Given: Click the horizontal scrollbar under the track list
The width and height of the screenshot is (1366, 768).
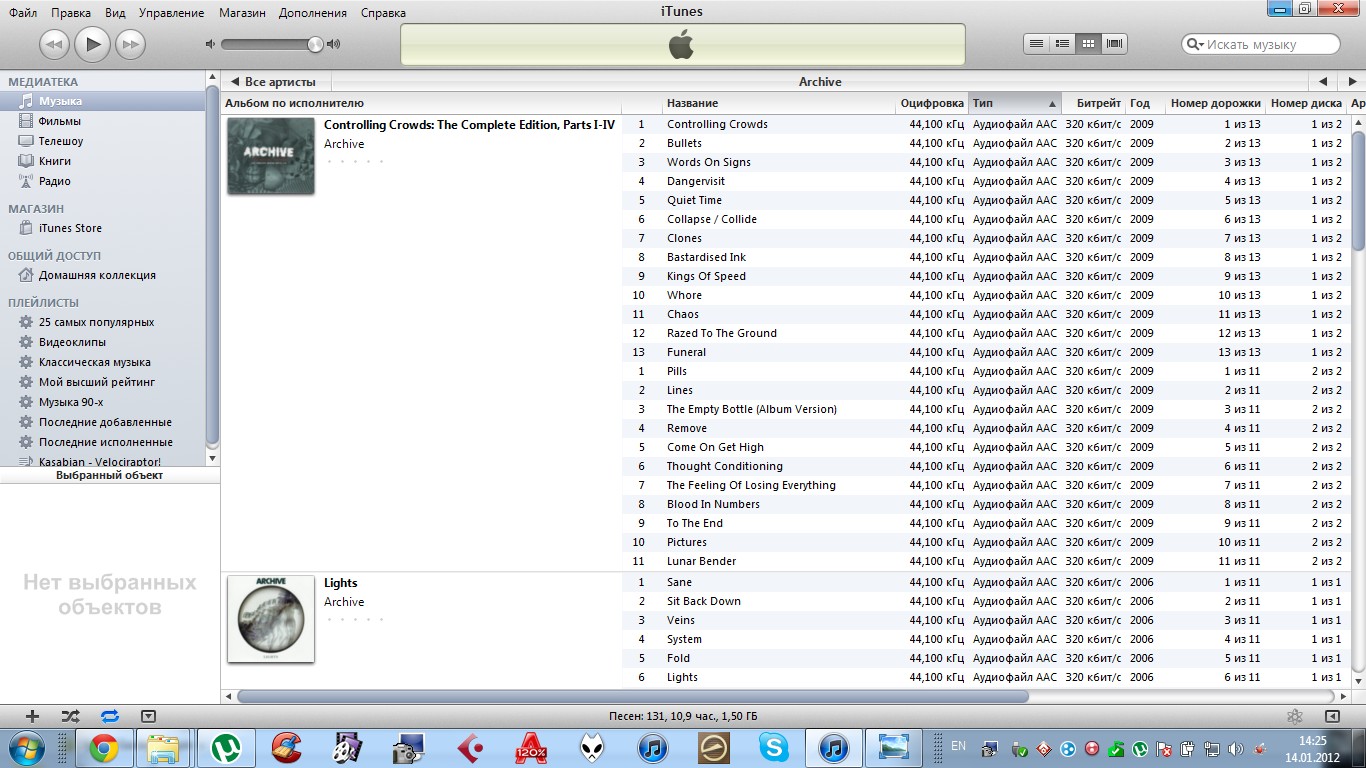Looking at the screenshot, I should [x=633, y=696].
